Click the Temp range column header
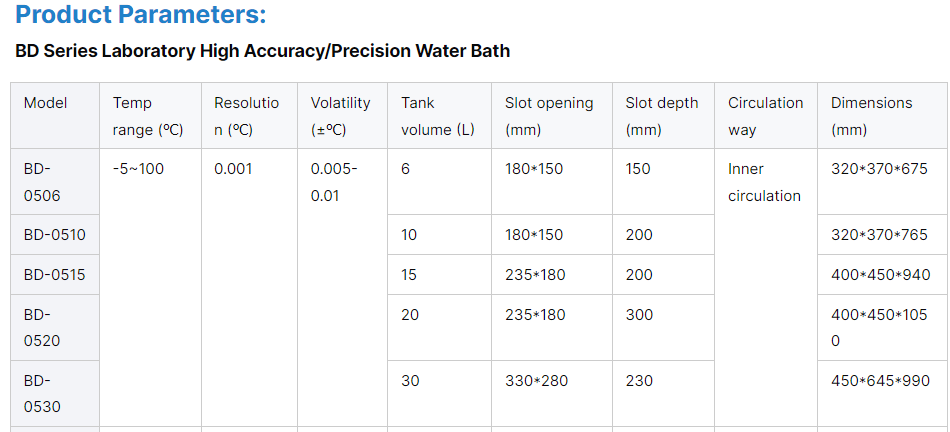Viewport: 950px width, 432px height. [x=147, y=116]
